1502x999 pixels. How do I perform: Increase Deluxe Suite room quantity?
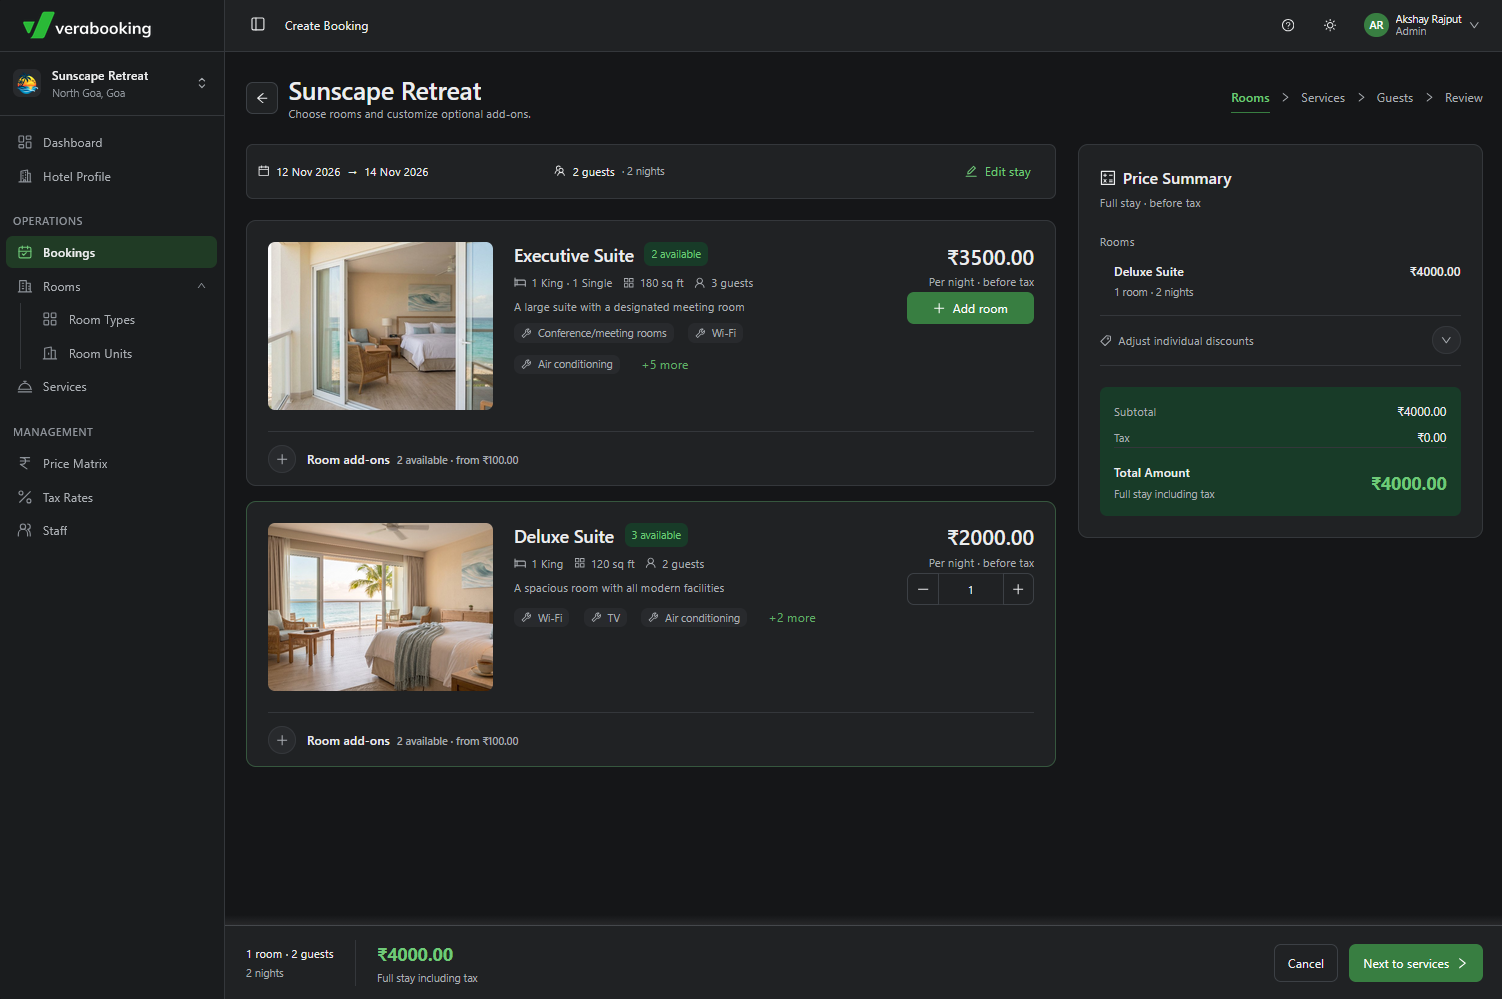pos(1018,590)
